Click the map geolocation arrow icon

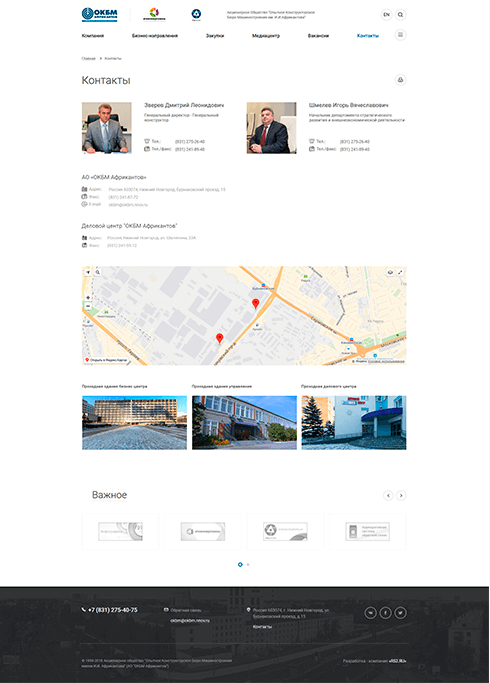[x=88, y=272]
